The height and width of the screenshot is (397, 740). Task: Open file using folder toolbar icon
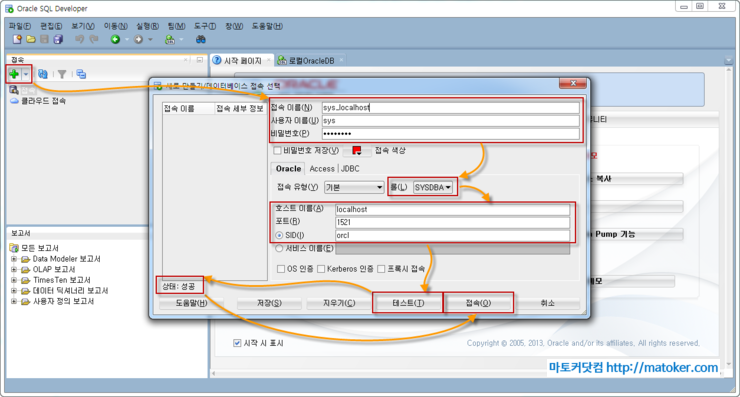coord(31,40)
